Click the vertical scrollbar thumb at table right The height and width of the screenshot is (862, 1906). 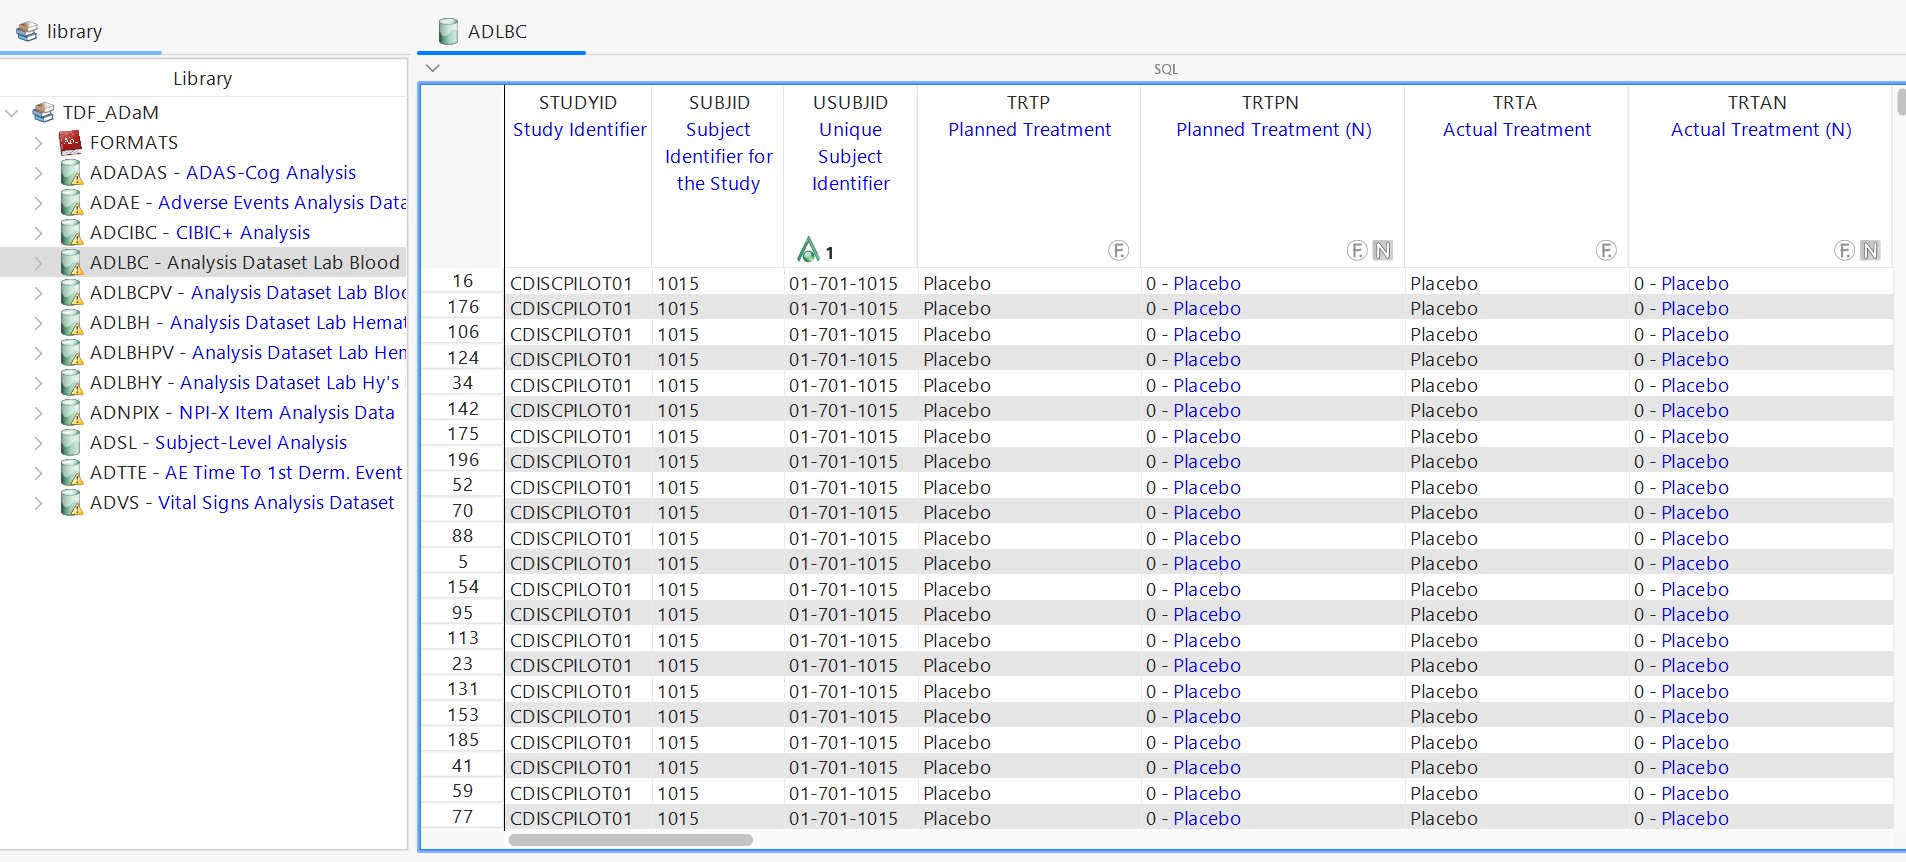coord(1900,101)
